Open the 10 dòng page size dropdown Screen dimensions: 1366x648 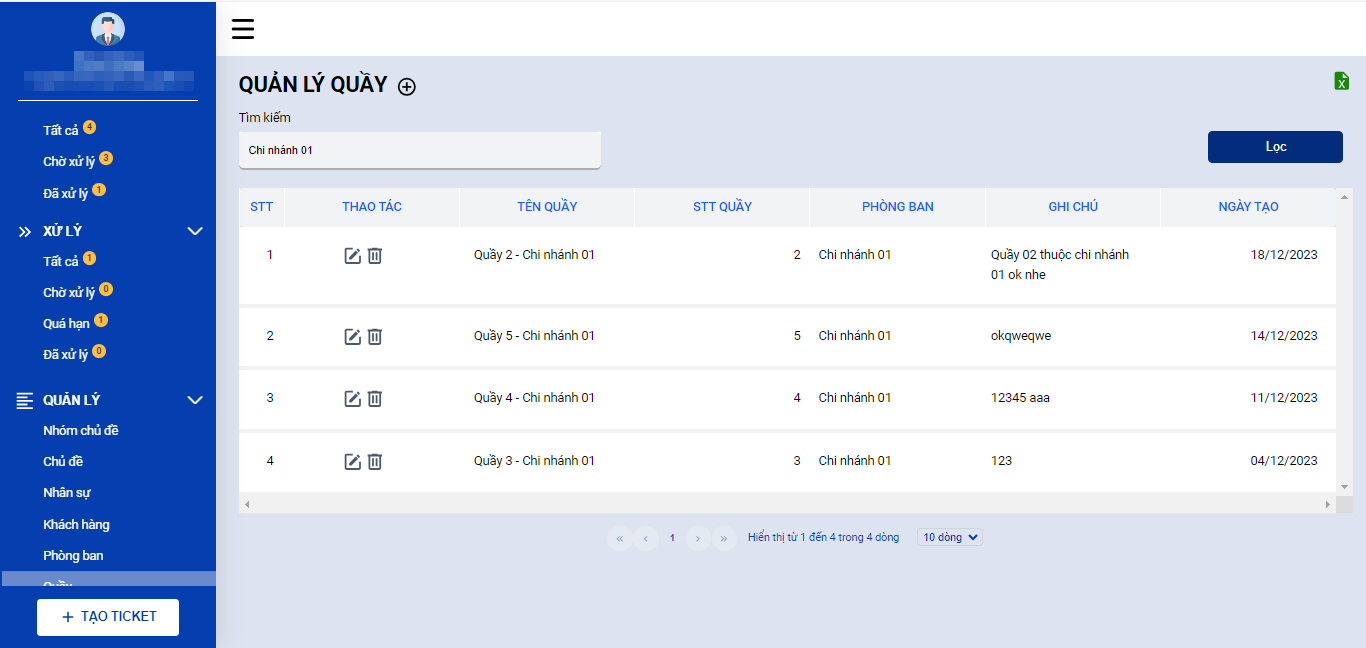(x=950, y=537)
